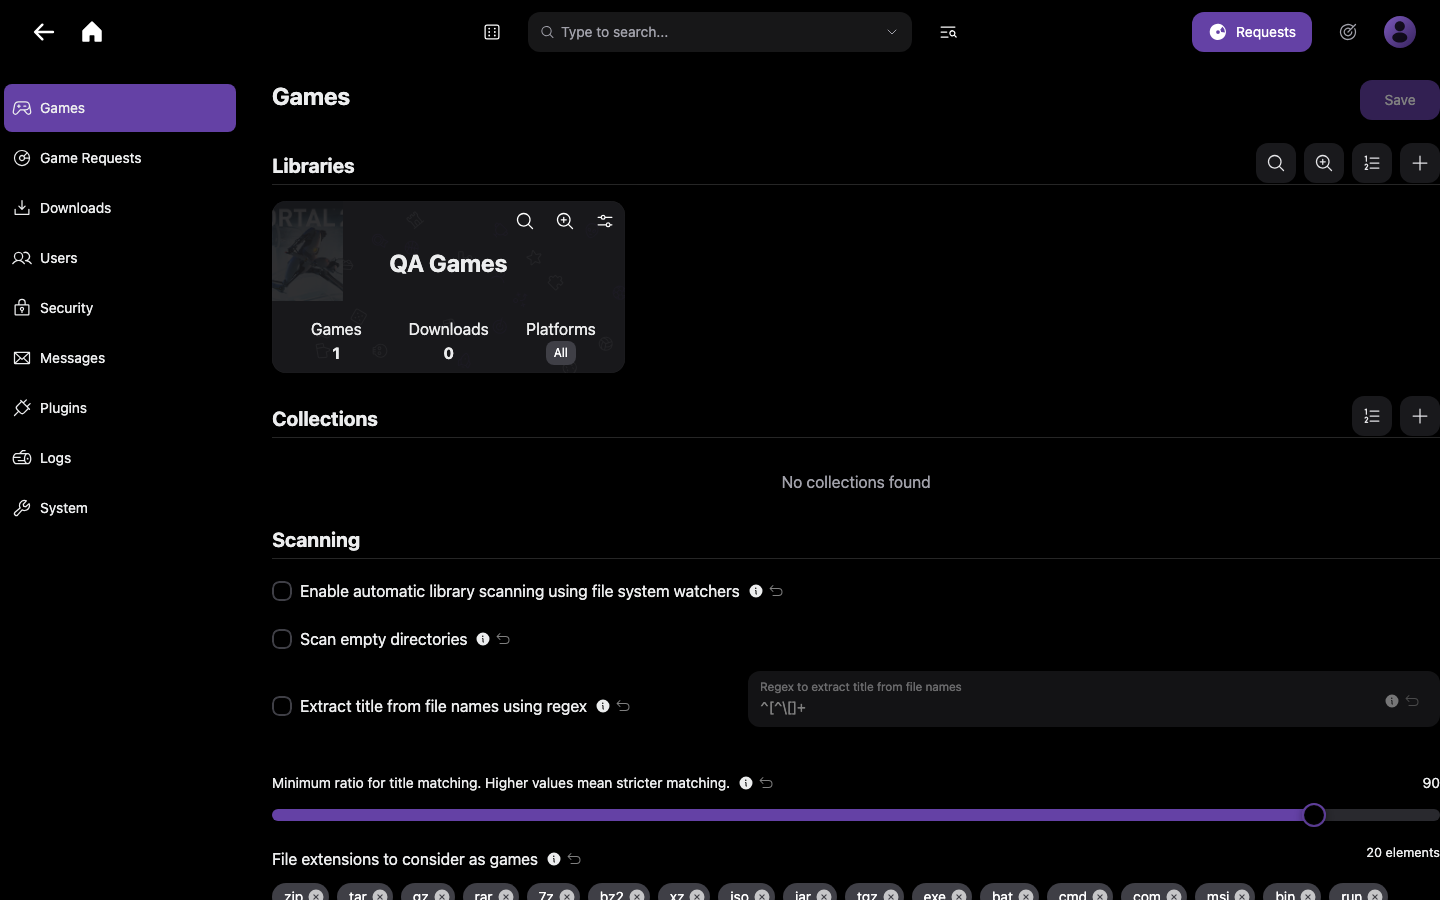
Task: Open Messages in the sidebar
Action: click(x=120, y=358)
